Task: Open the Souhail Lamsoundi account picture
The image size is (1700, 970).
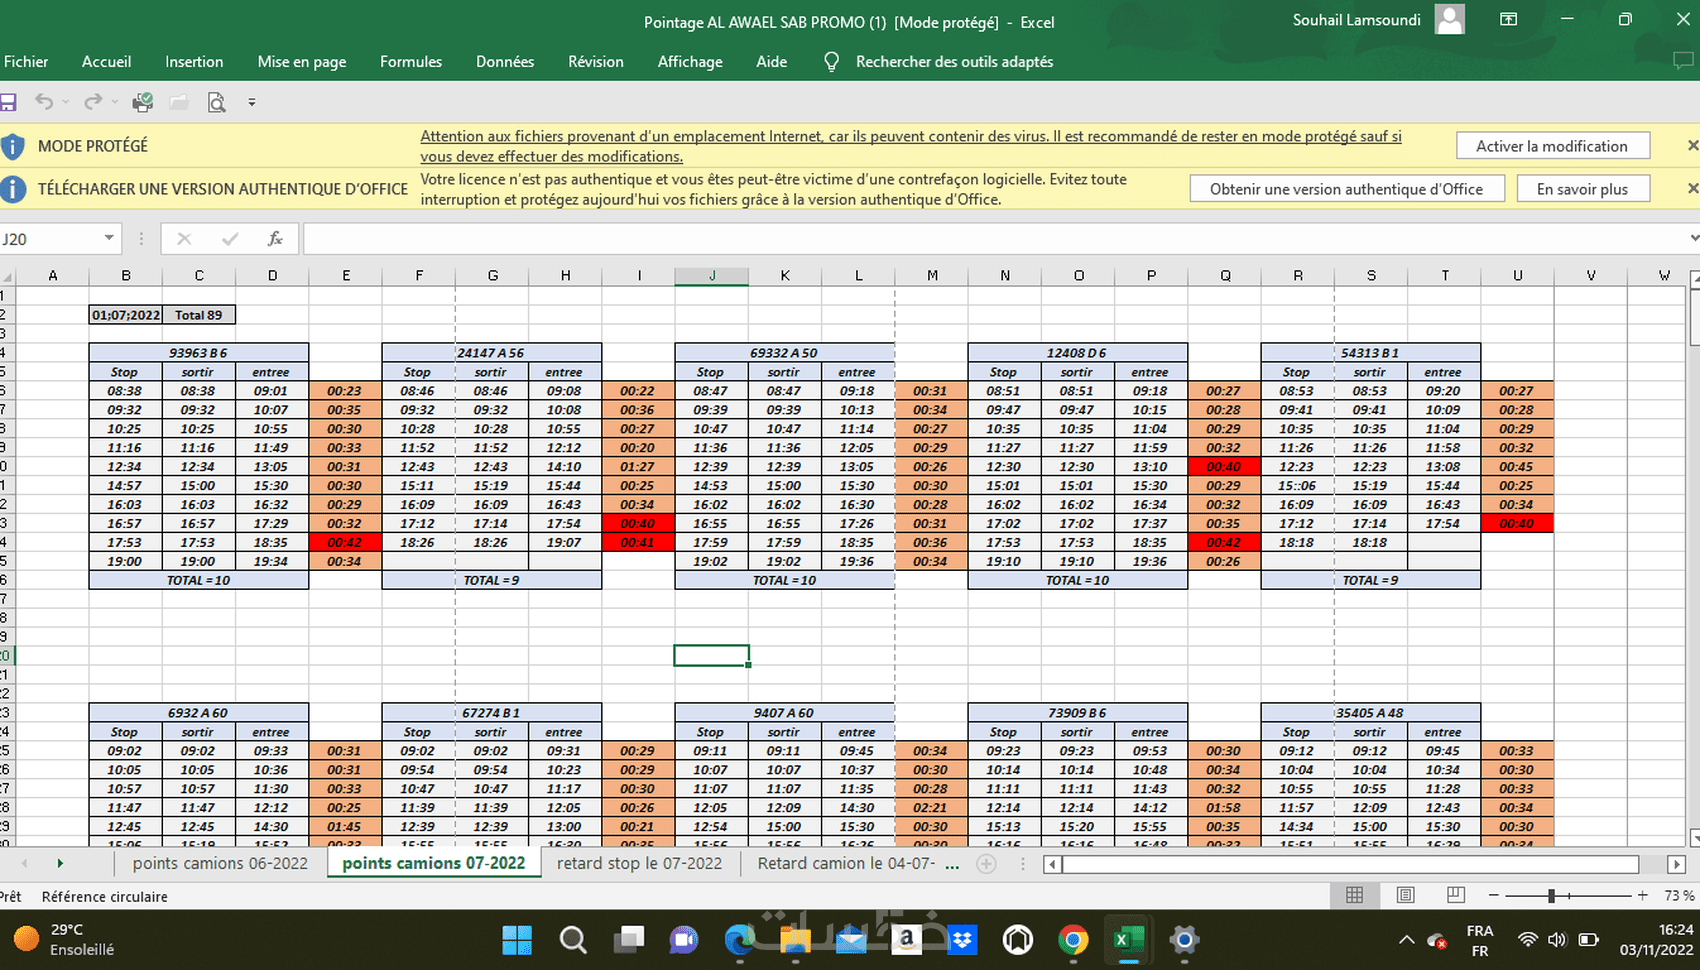Action: pyautogui.click(x=1449, y=19)
